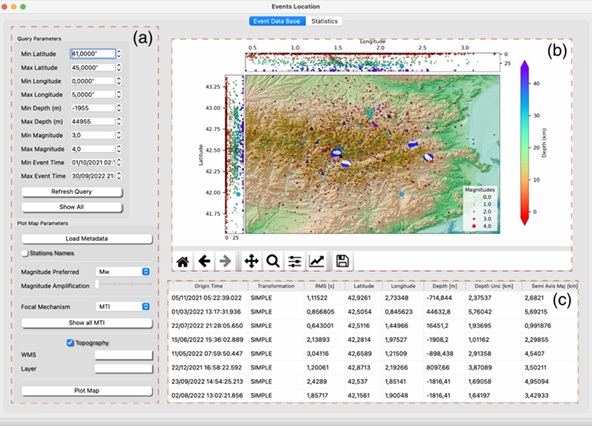Select row with origin time 22/07/2022 21:28:05.650
Screen dimensions: 599x428
click(x=373, y=326)
